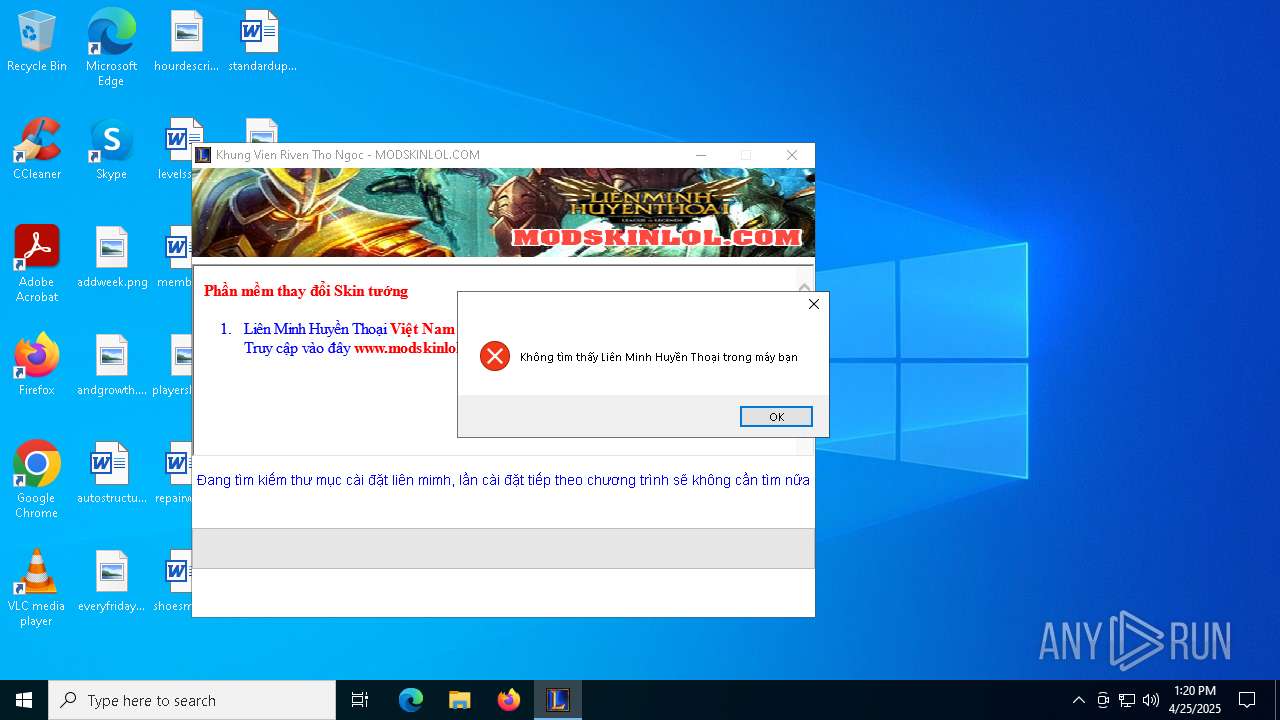
Task: Select hourdescri... image file on desktop
Action: (186, 42)
